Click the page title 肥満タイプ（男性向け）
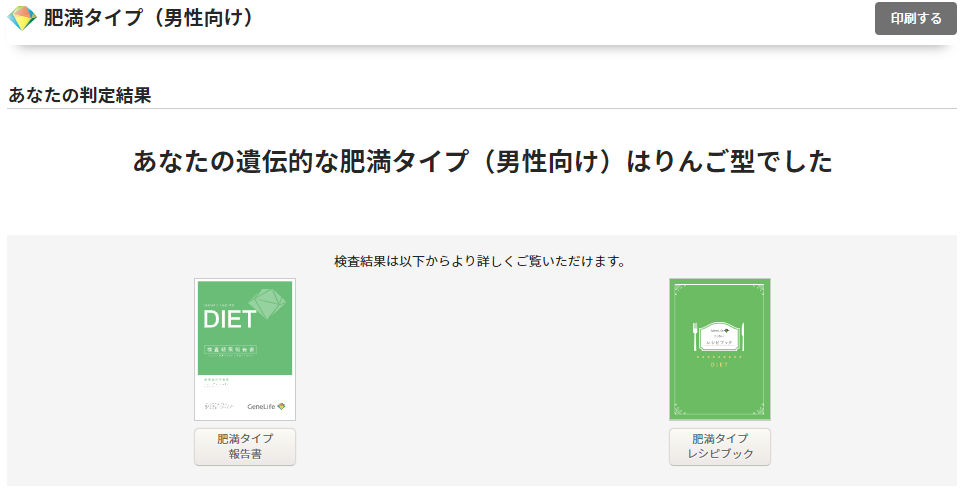Viewport: 966px width, 494px height. [x=148, y=18]
